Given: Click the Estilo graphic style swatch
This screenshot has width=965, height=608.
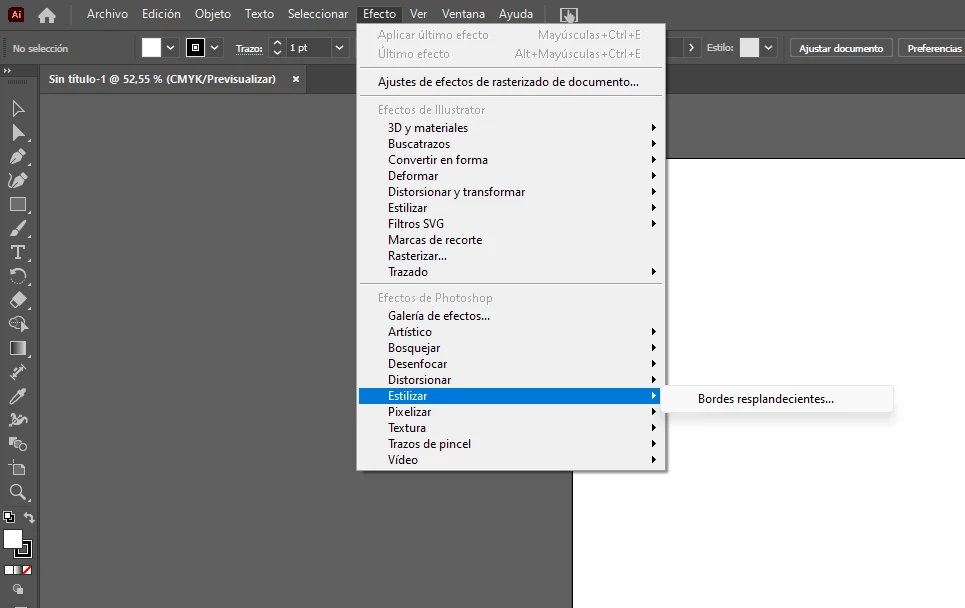Looking at the screenshot, I should coord(749,47).
